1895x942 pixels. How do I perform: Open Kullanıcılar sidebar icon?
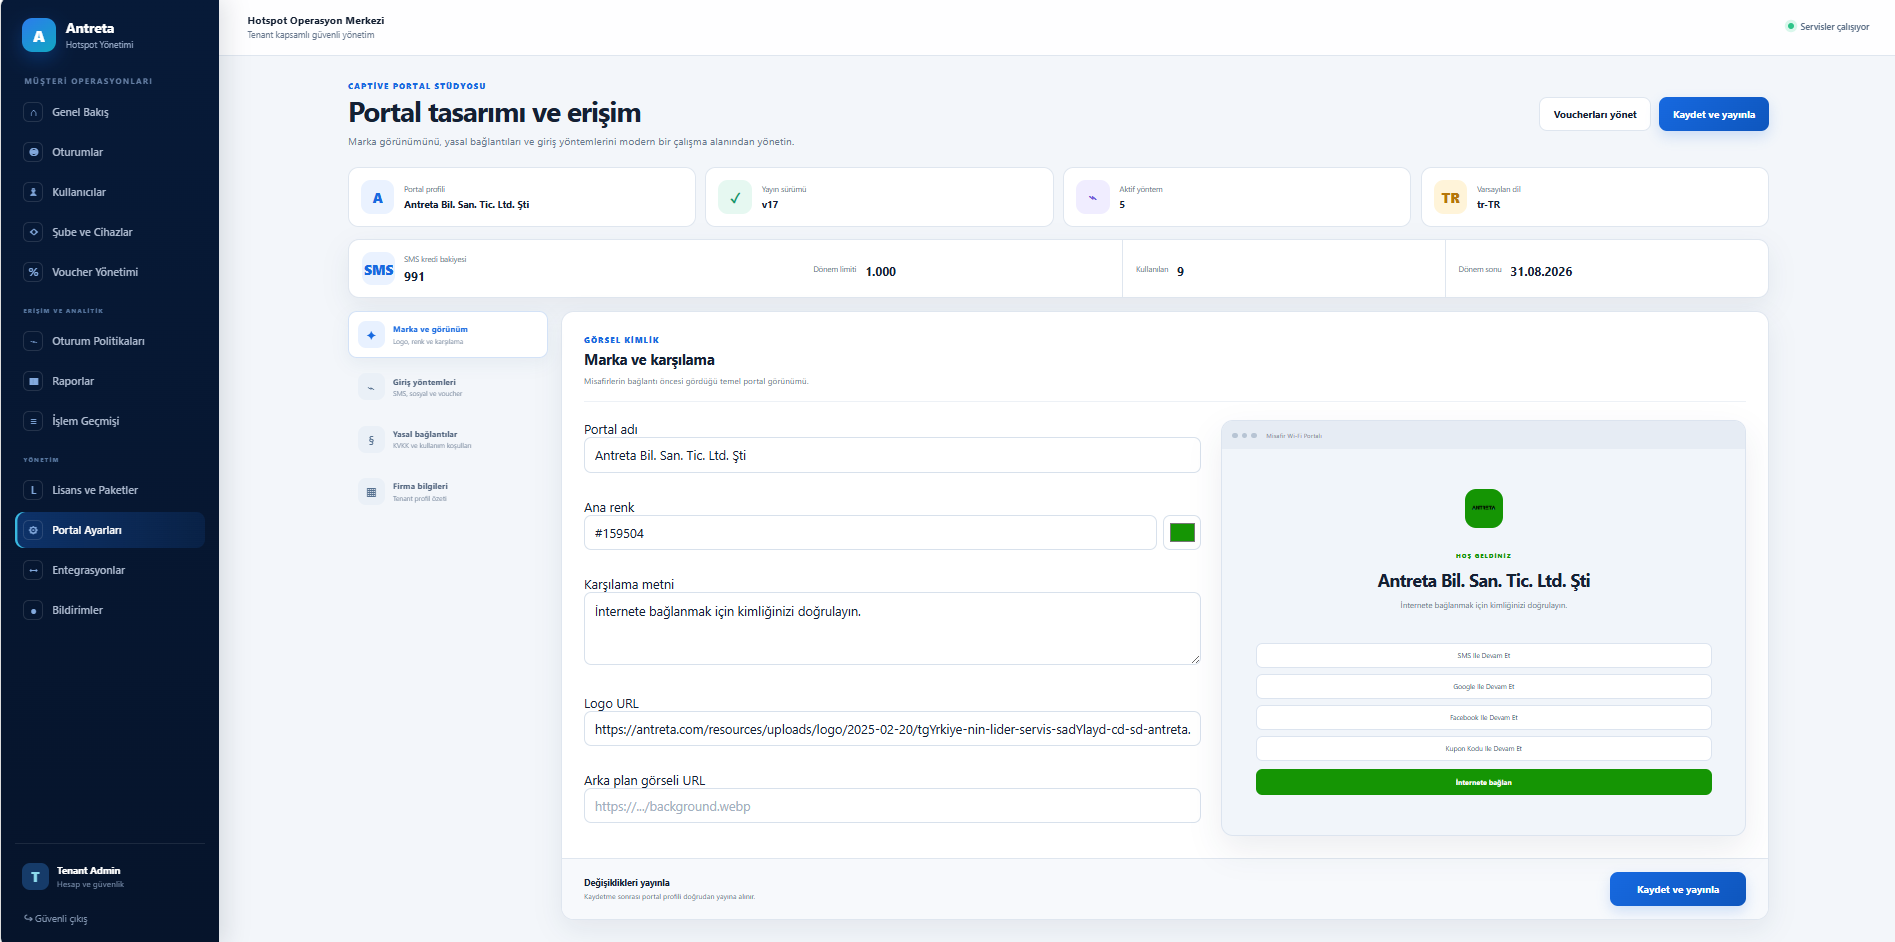pyautogui.click(x=34, y=192)
